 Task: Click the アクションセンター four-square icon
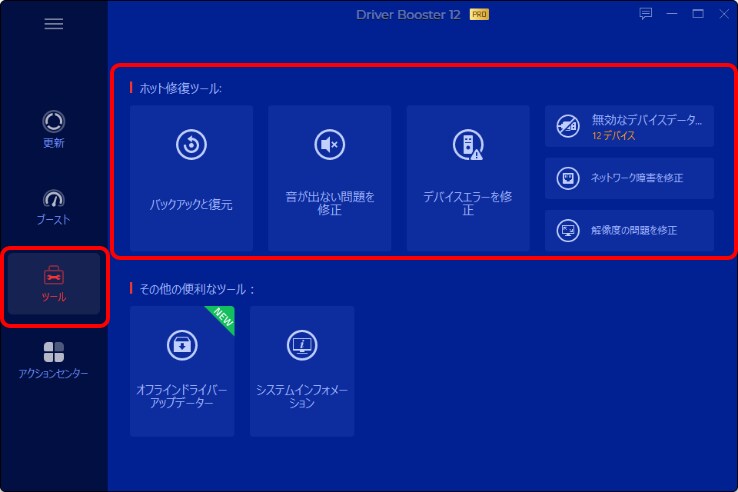[x=54, y=352]
